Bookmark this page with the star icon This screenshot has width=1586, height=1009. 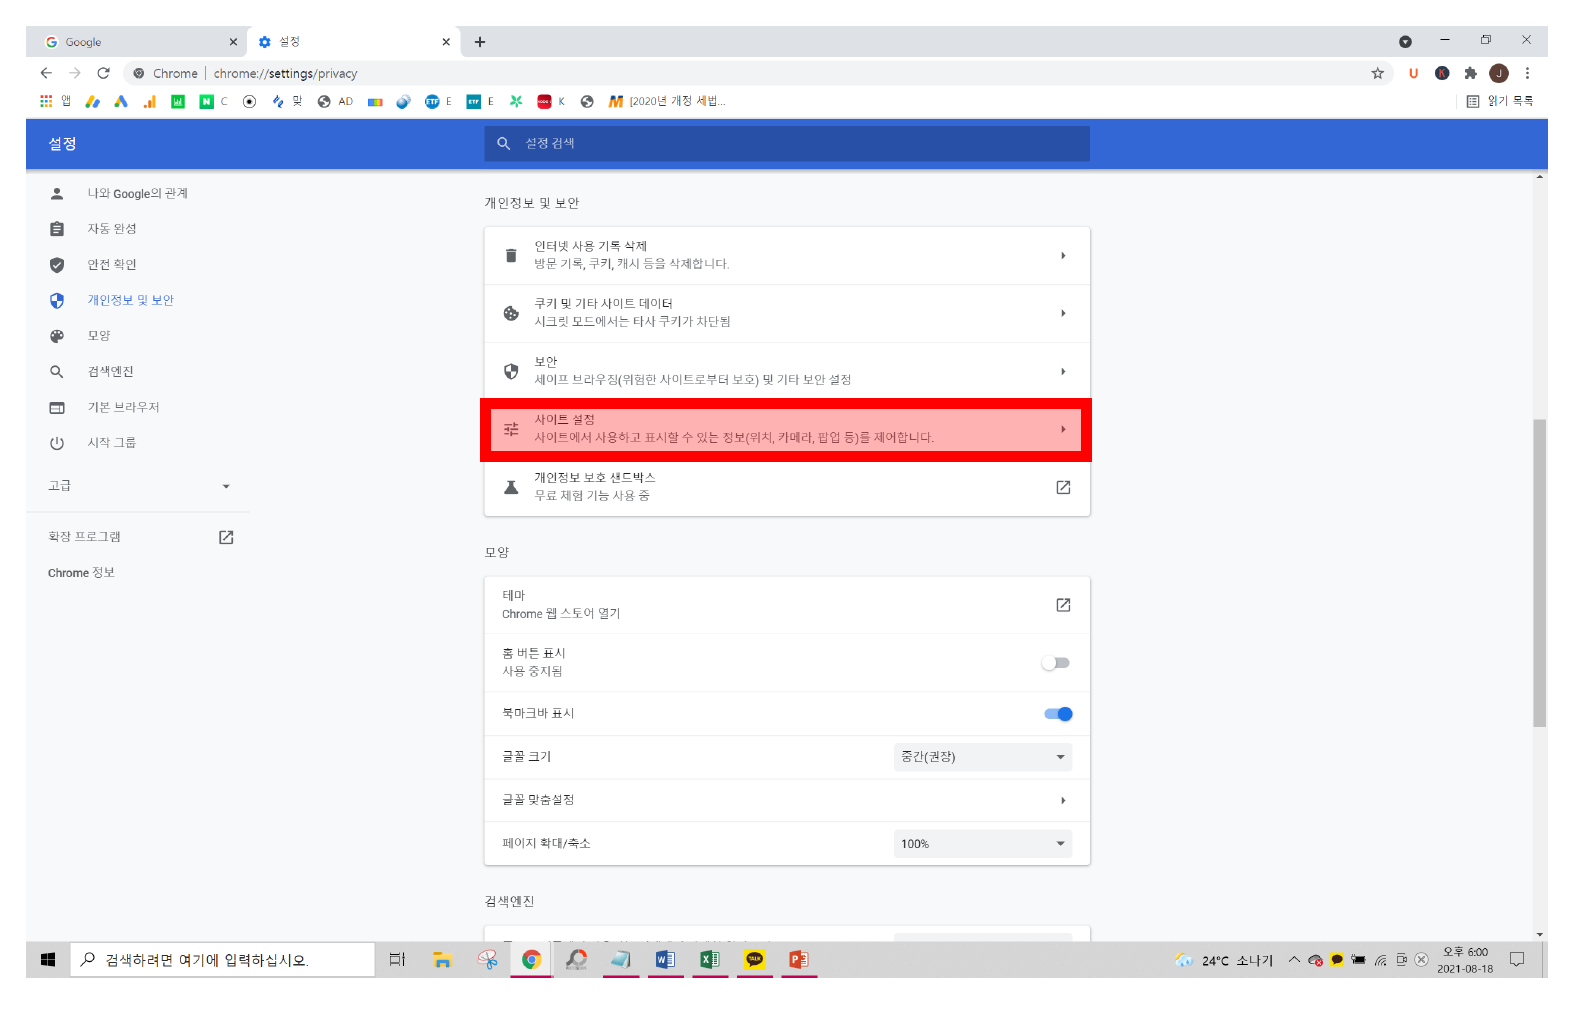coord(1377,73)
